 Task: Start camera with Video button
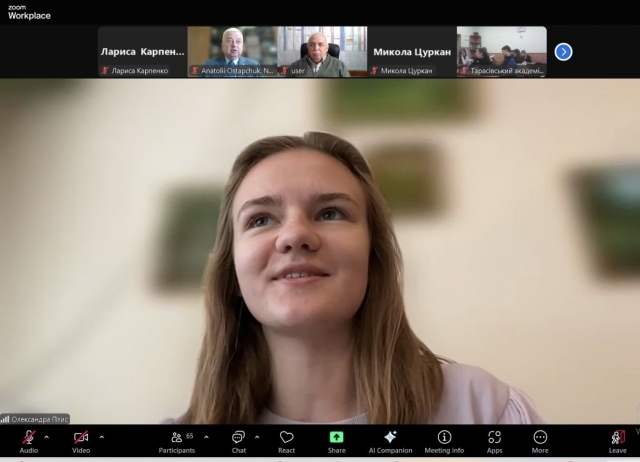click(x=81, y=442)
